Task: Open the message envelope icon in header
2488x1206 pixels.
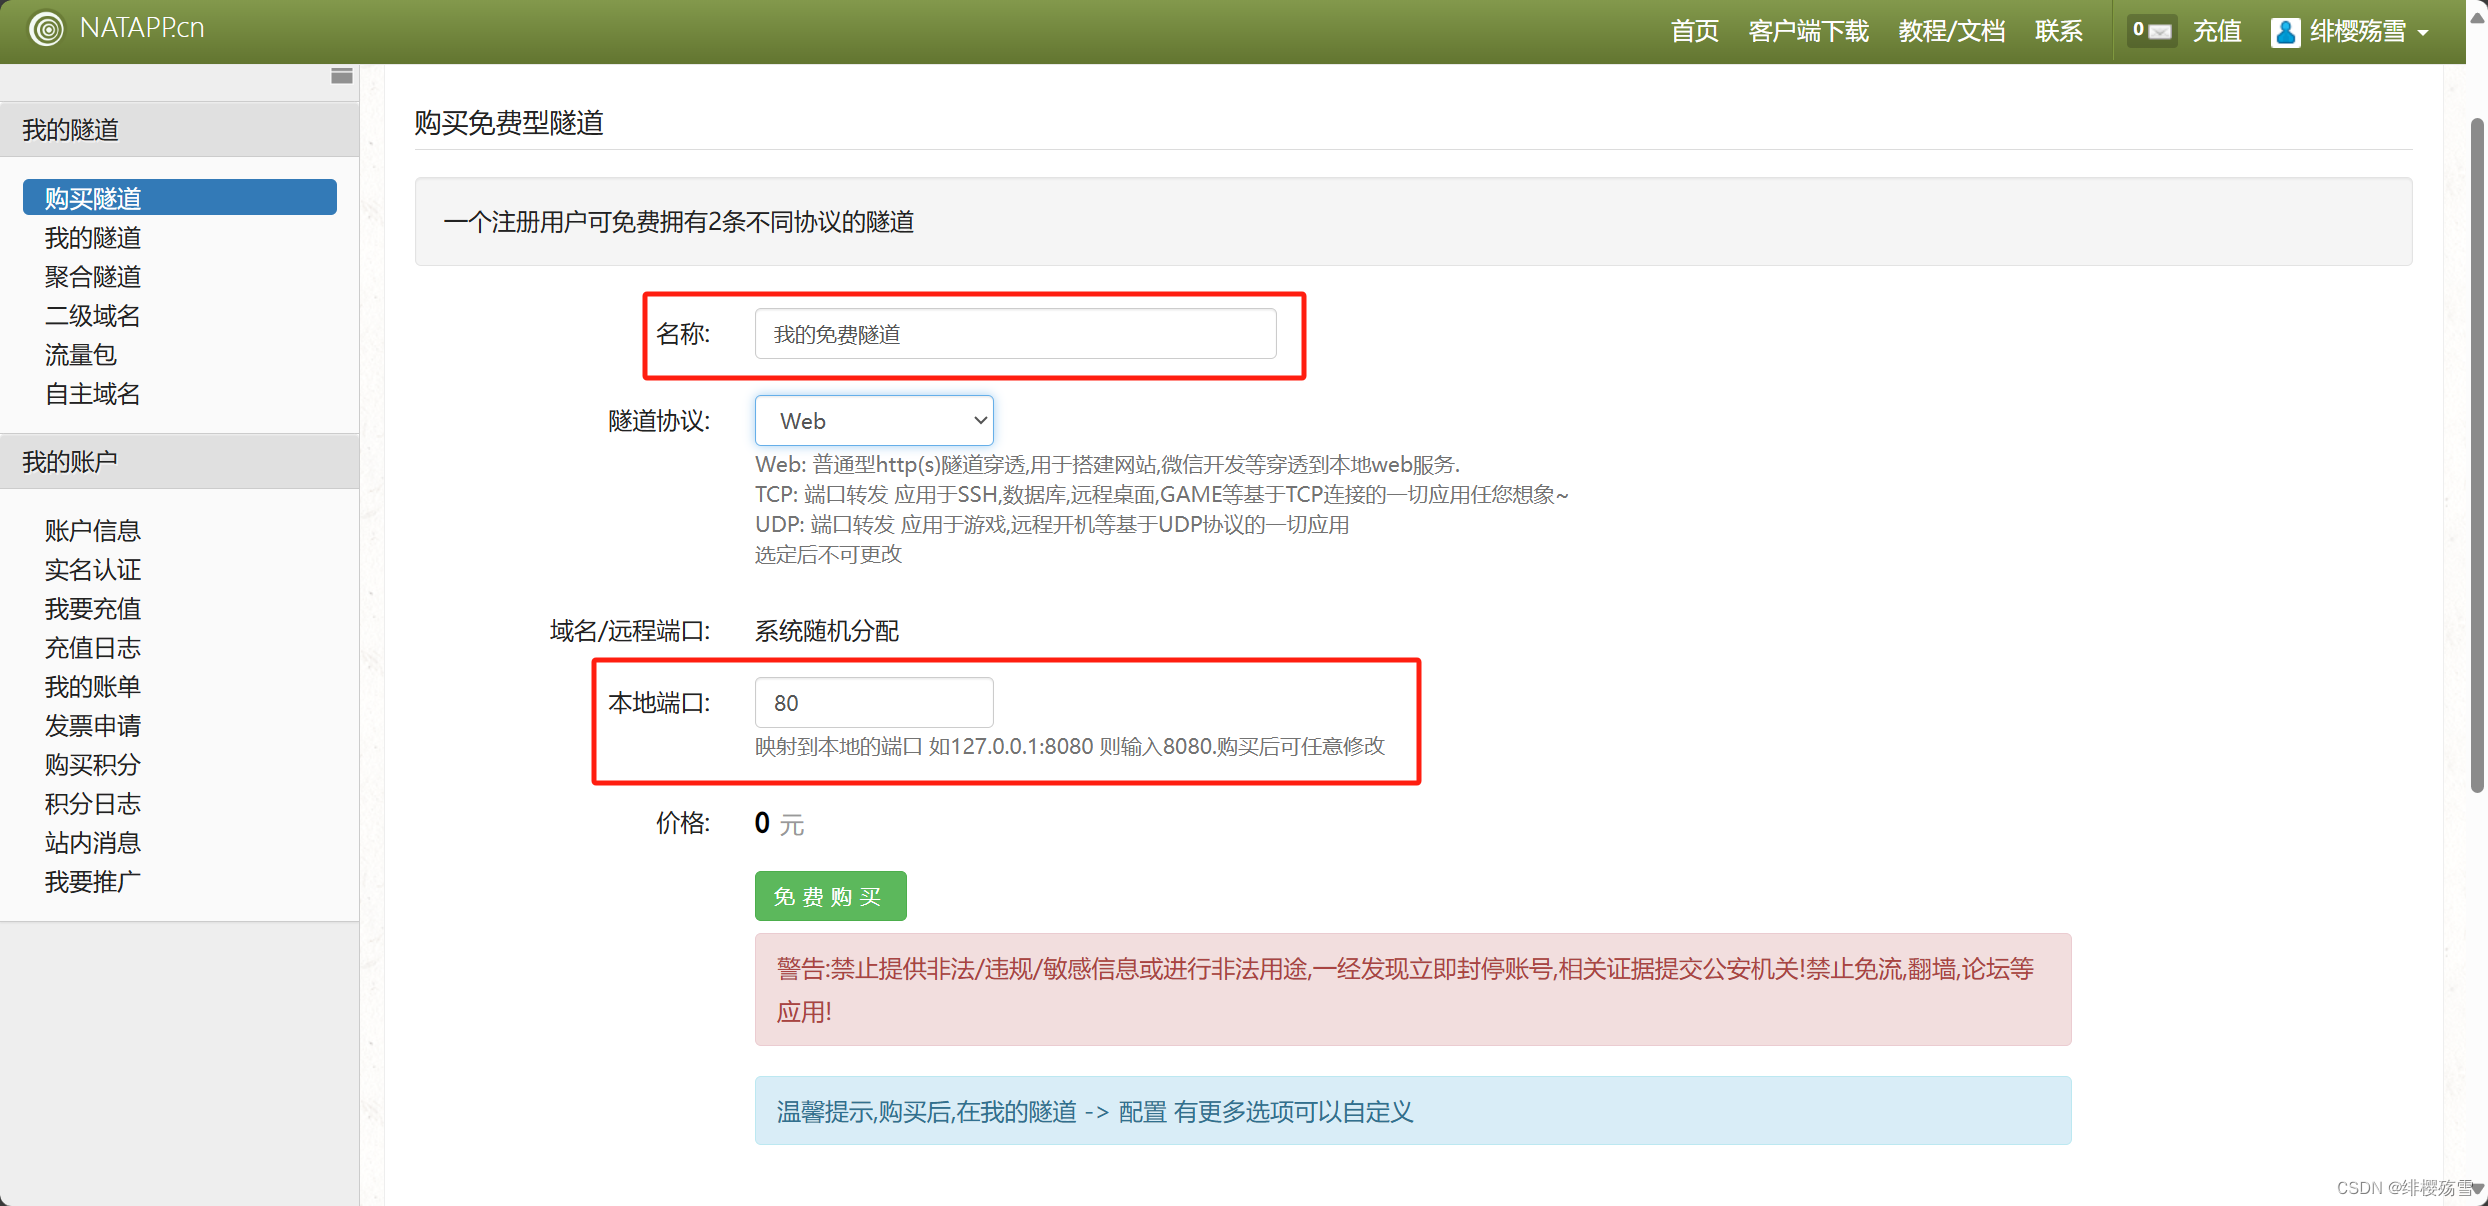Action: coord(2160,31)
